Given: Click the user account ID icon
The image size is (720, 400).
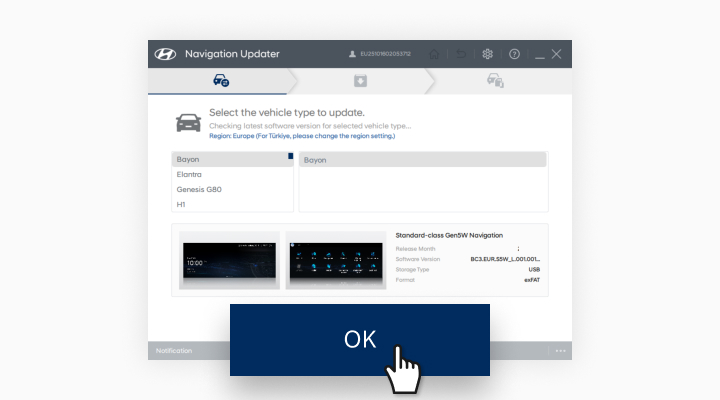Looking at the screenshot, I should [x=352, y=54].
